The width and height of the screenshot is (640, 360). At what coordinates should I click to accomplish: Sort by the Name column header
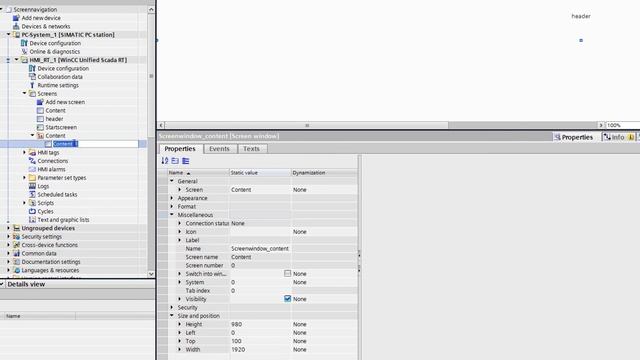coord(198,173)
